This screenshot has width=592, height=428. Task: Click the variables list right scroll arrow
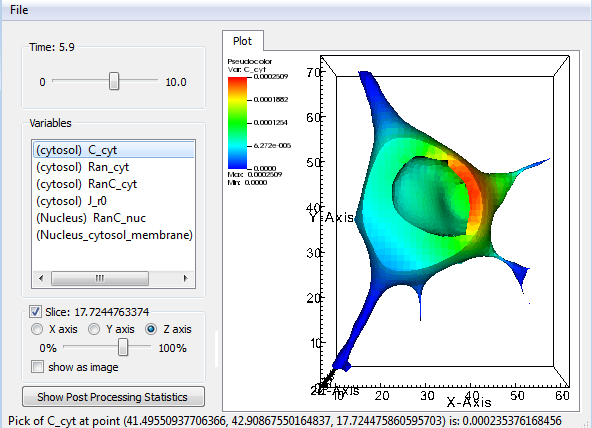click(x=186, y=279)
